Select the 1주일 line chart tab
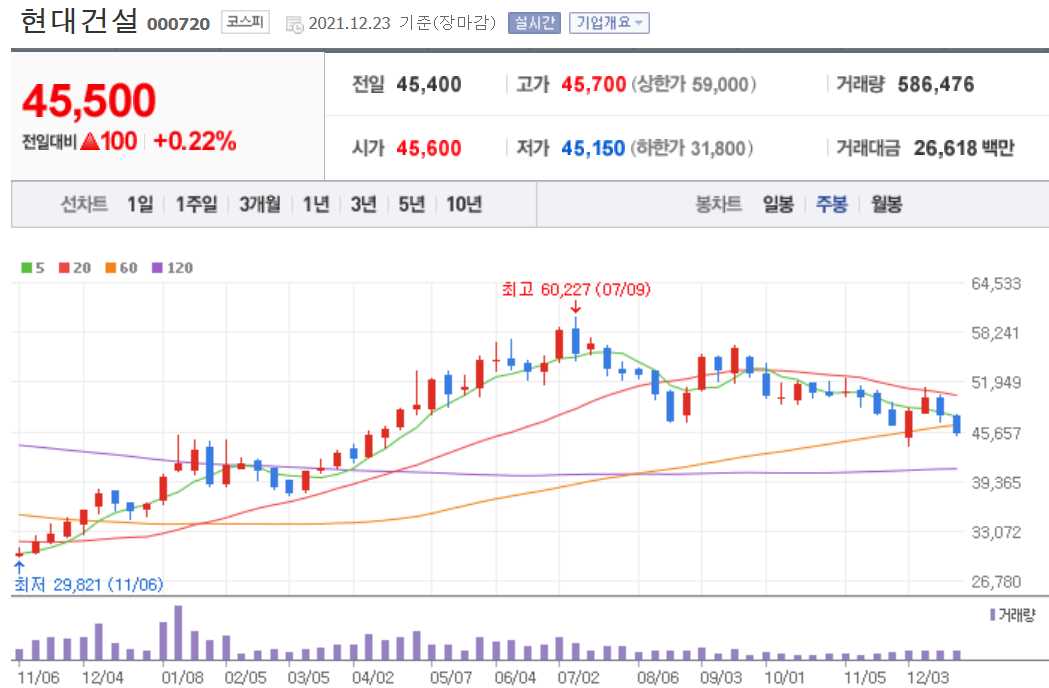Screen dimensions: 1049x688 tap(196, 203)
